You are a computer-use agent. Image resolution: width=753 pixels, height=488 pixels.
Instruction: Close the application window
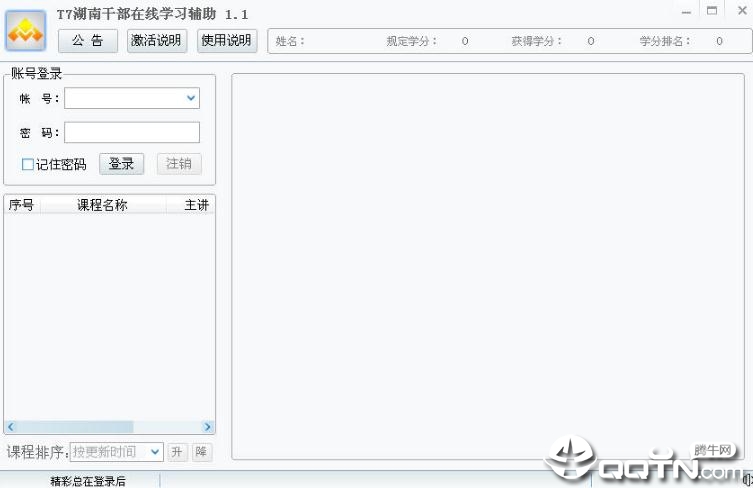742,10
